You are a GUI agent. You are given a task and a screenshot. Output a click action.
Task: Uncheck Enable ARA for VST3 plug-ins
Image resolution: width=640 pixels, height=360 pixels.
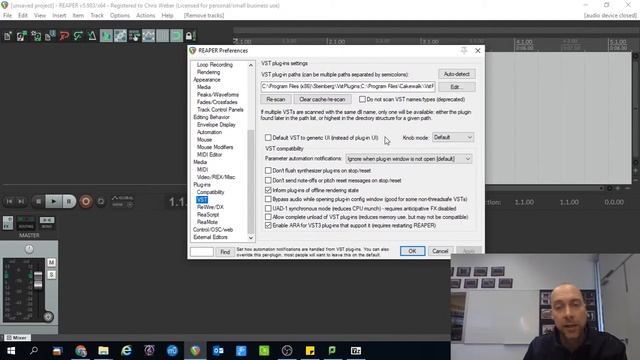pos(268,225)
